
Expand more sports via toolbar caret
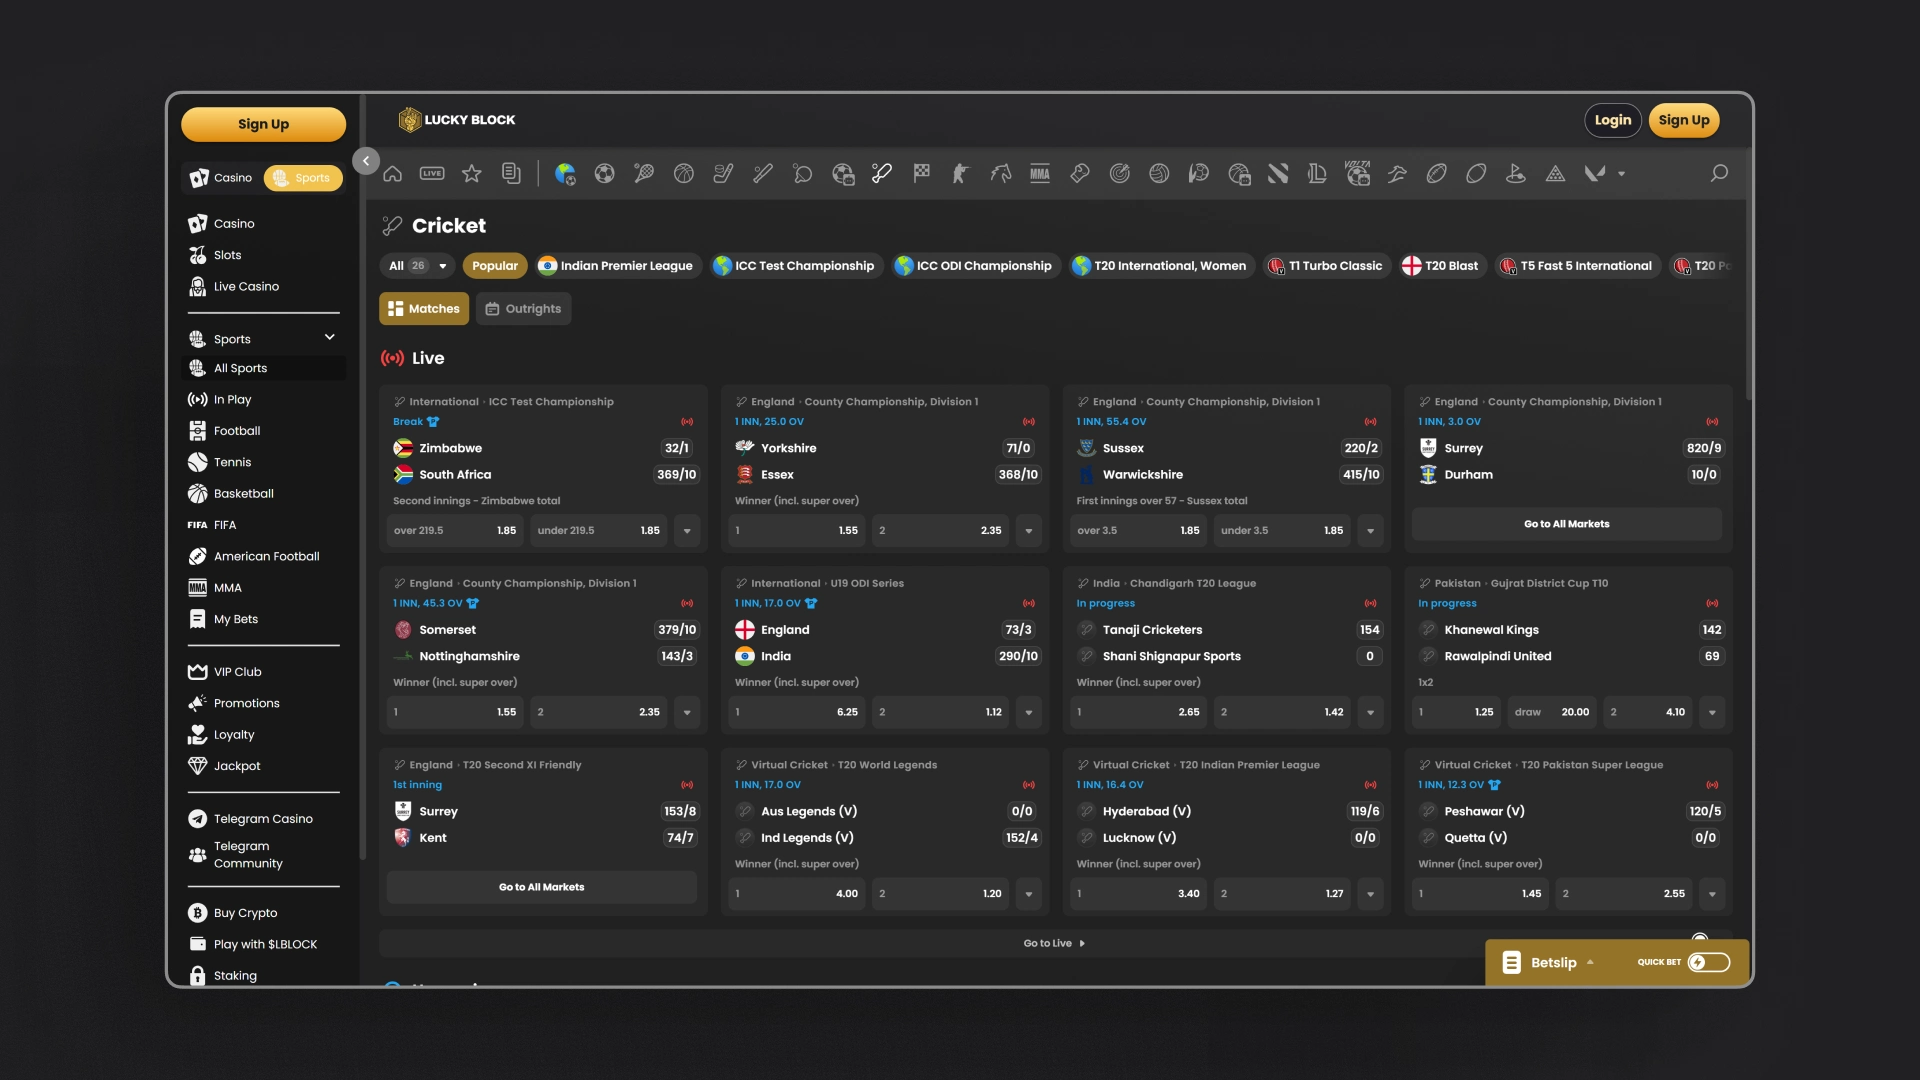(1621, 174)
